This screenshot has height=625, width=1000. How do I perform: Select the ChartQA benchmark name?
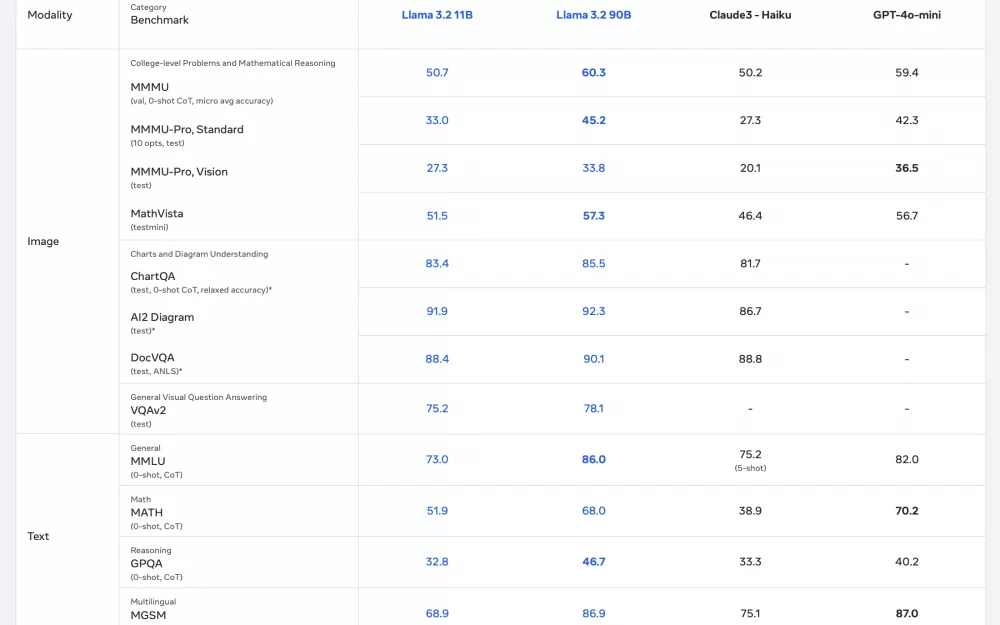coord(152,276)
